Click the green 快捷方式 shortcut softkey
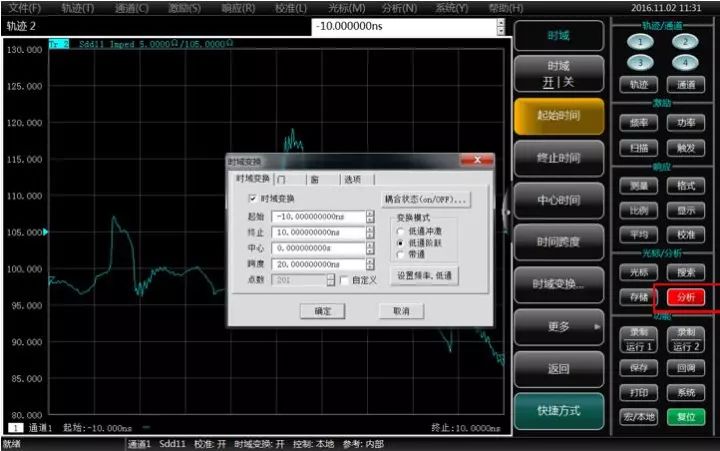The image size is (720, 451). 558,411
